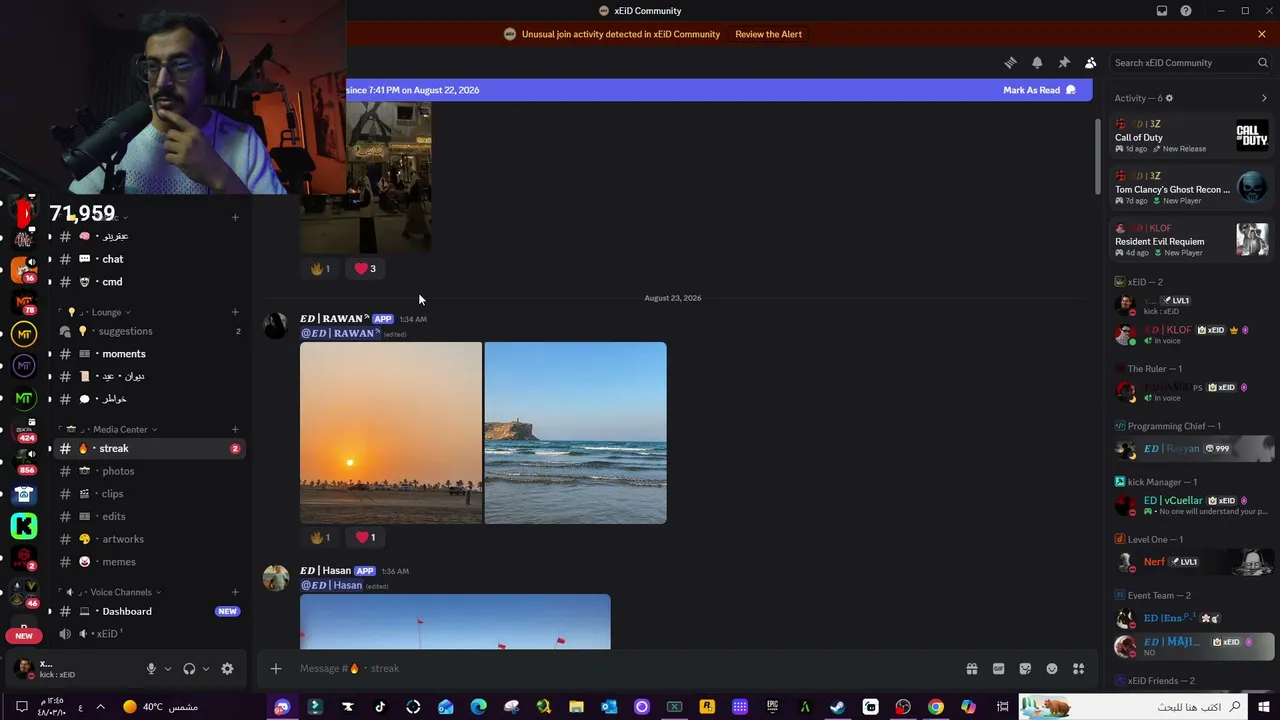1280x720 pixels.
Task: Open the suggestions channel
Action: pyautogui.click(x=149, y=331)
